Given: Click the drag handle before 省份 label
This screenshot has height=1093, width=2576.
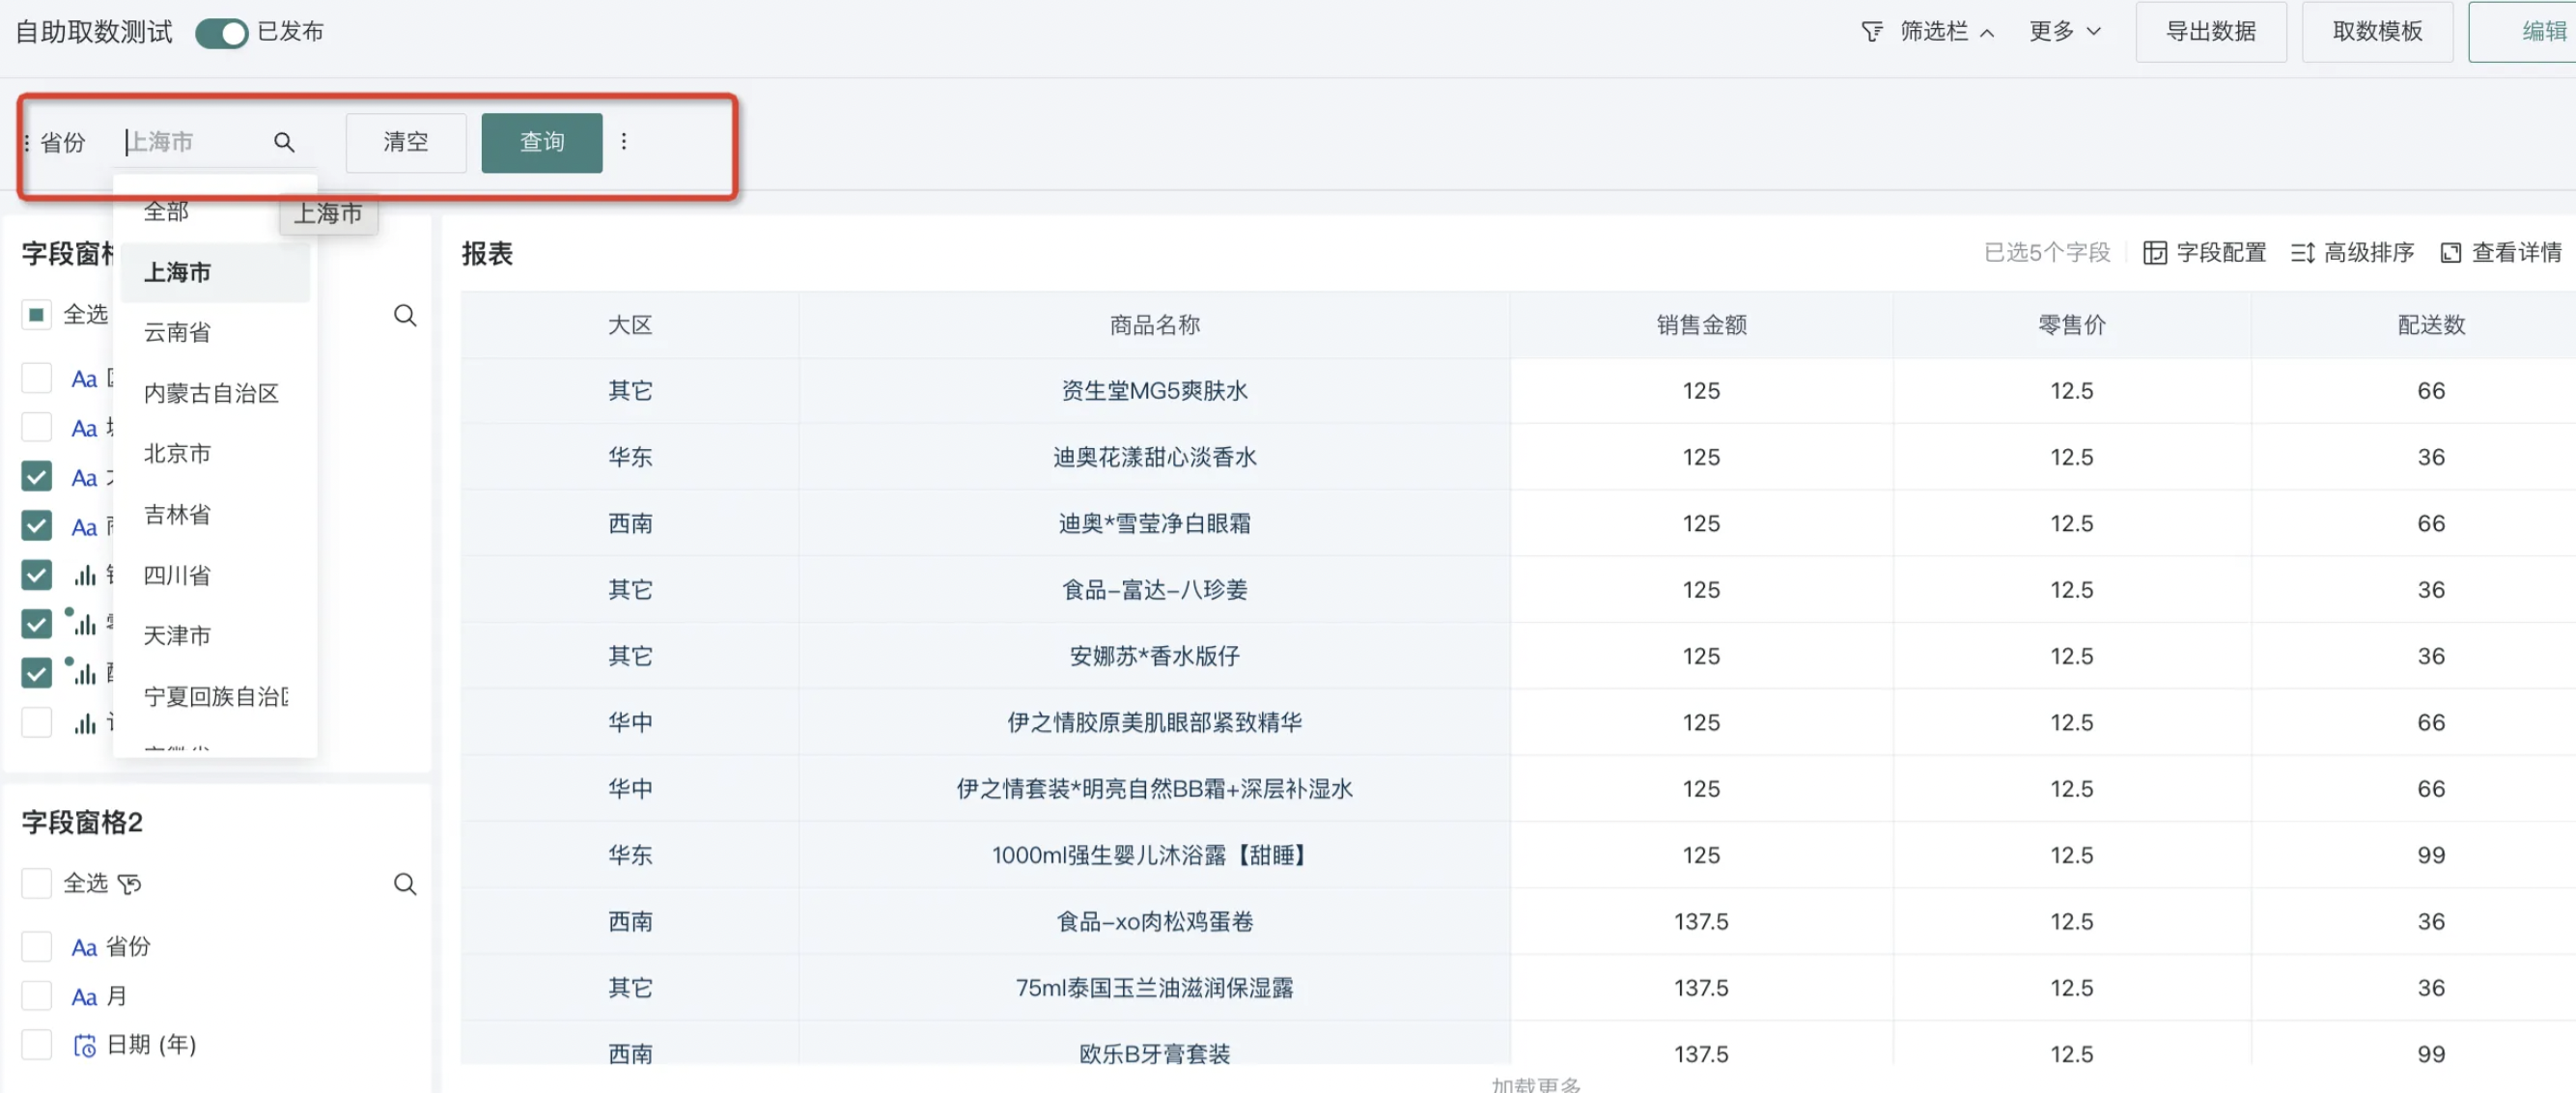Looking at the screenshot, I should pyautogui.click(x=27, y=142).
